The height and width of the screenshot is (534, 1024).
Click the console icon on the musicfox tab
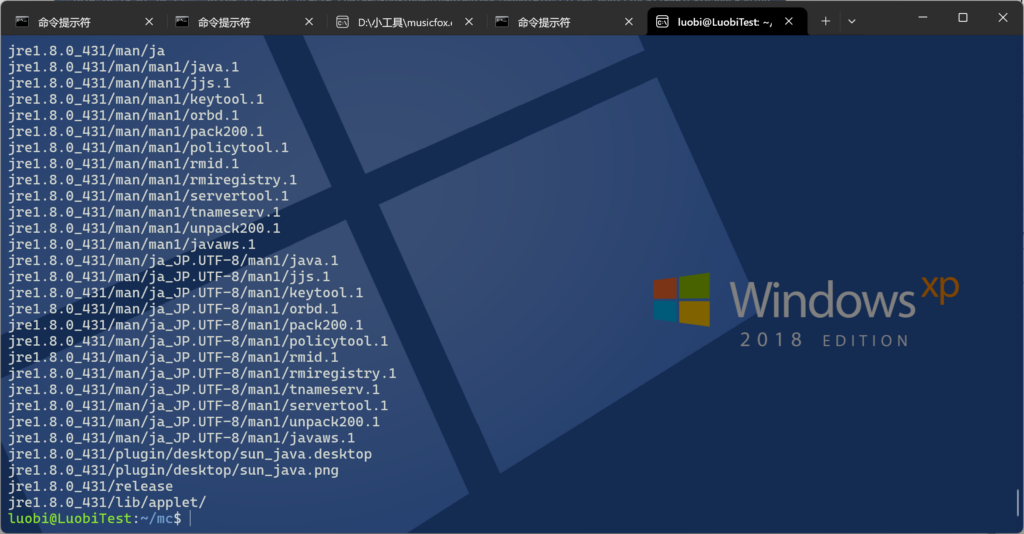tap(342, 21)
